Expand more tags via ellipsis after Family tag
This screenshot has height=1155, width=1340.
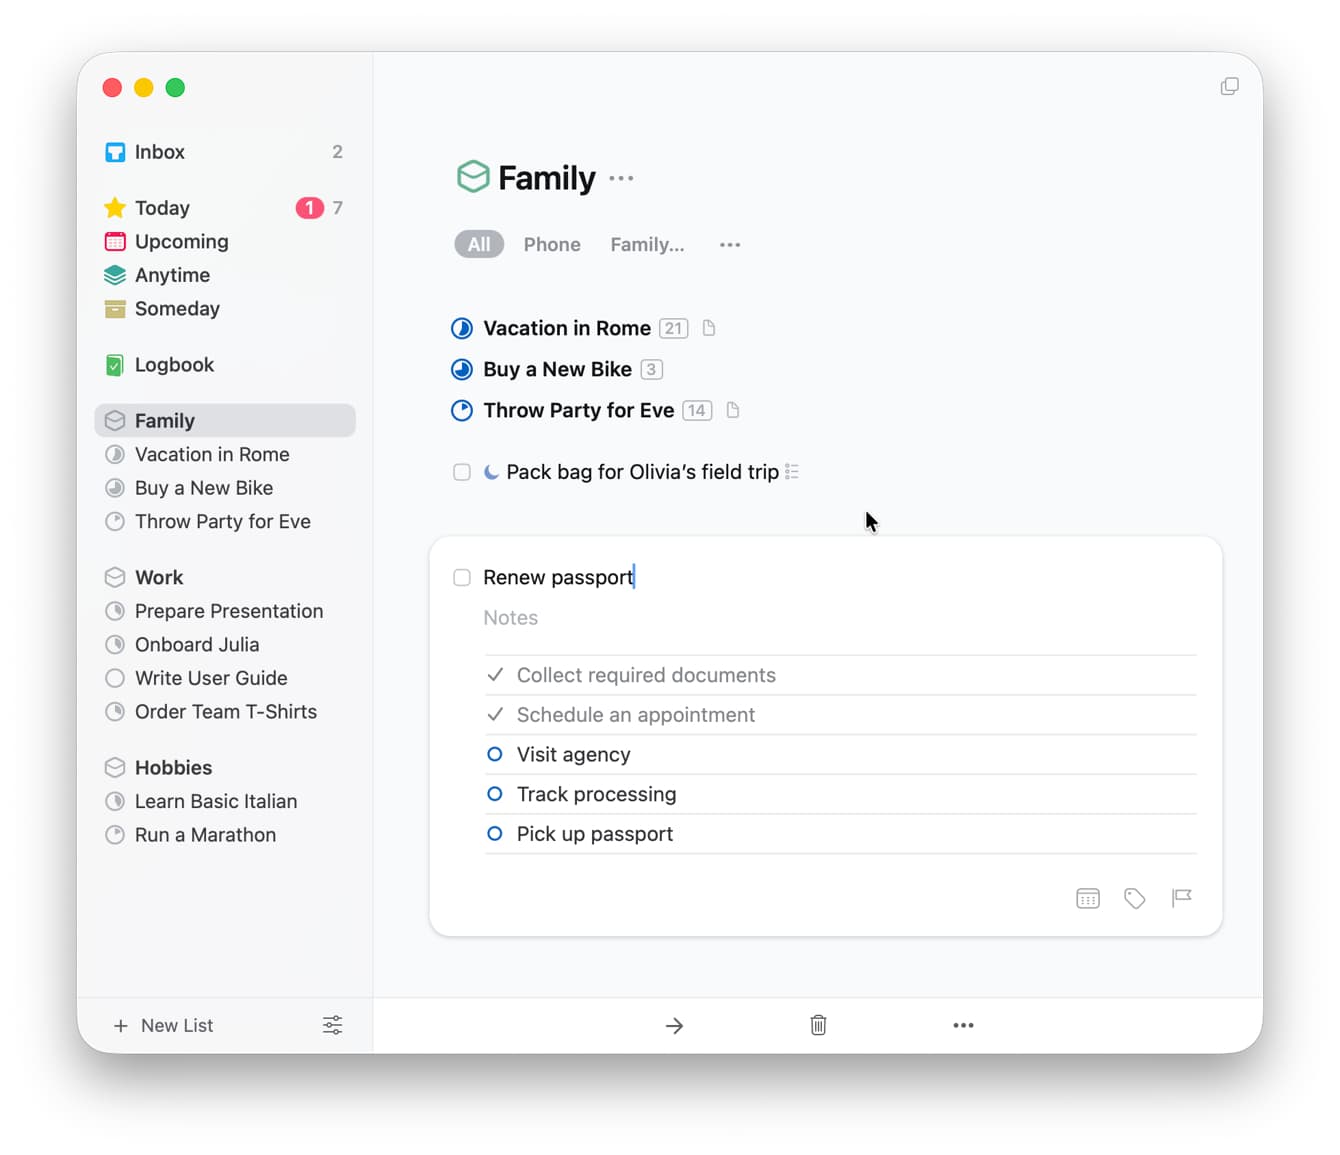point(730,245)
